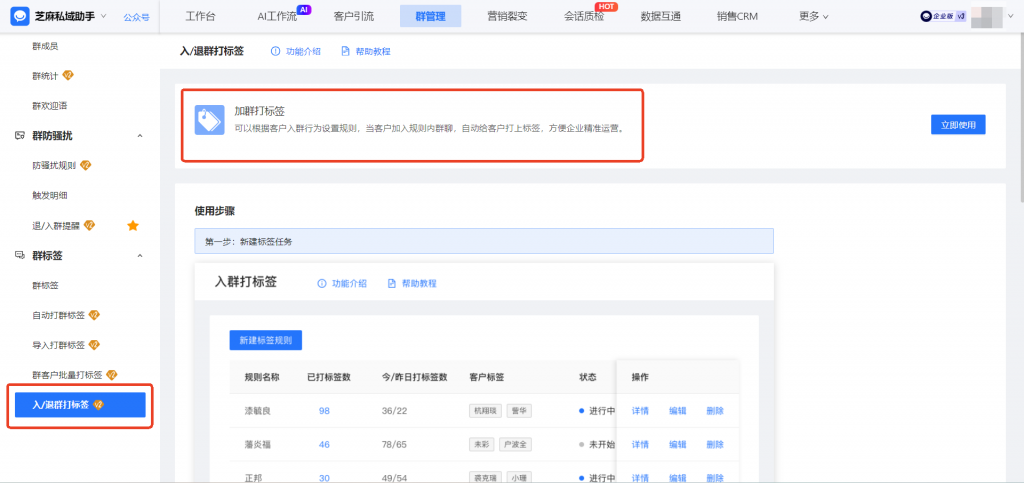Screen dimensions: 1024x483
Task: Open 详情 for the 漆毓良 row
Action: [x=640, y=411]
